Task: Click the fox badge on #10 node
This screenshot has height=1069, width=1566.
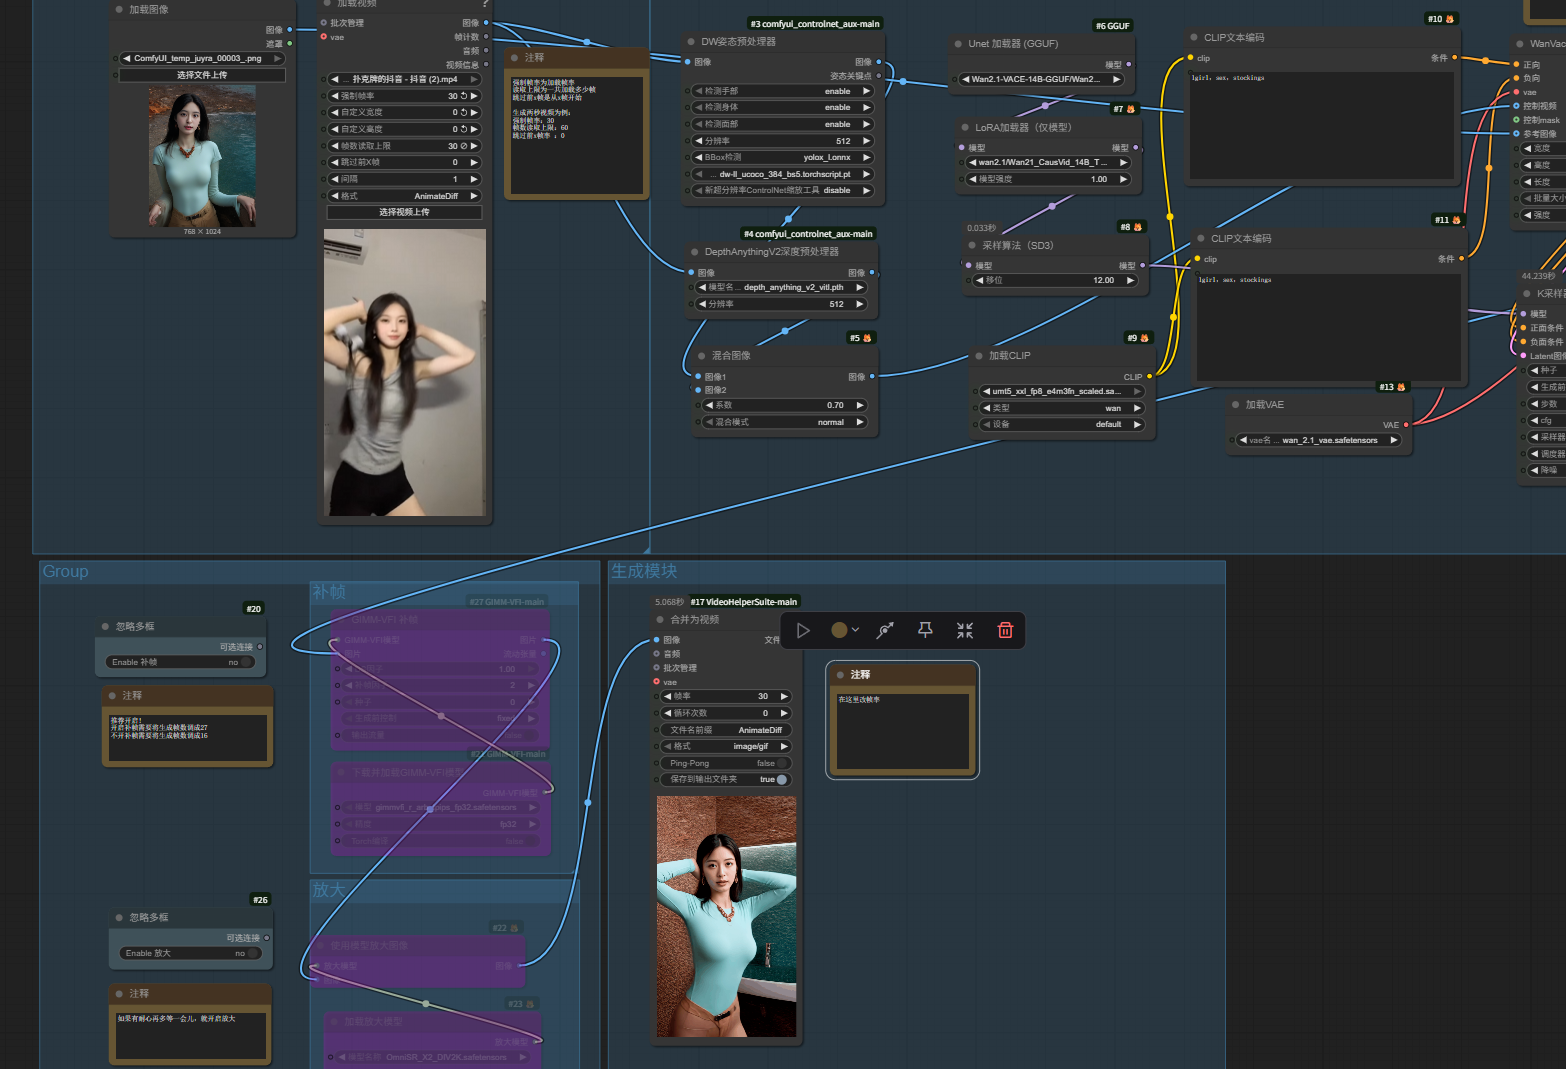Action: pyautogui.click(x=1450, y=19)
